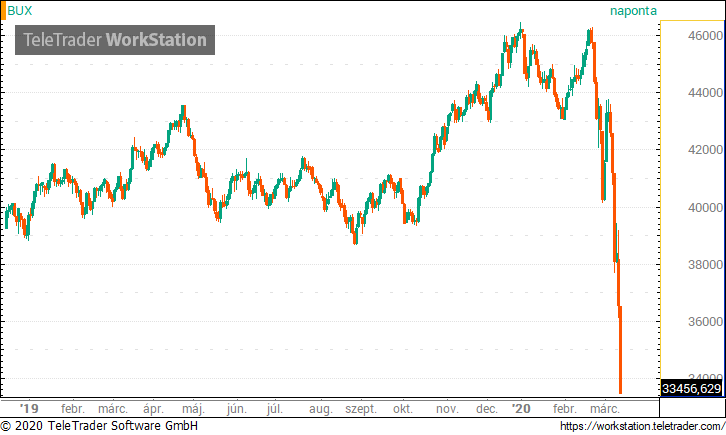Click the febr. label after '20

pyautogui.click(x=564, y=409)
